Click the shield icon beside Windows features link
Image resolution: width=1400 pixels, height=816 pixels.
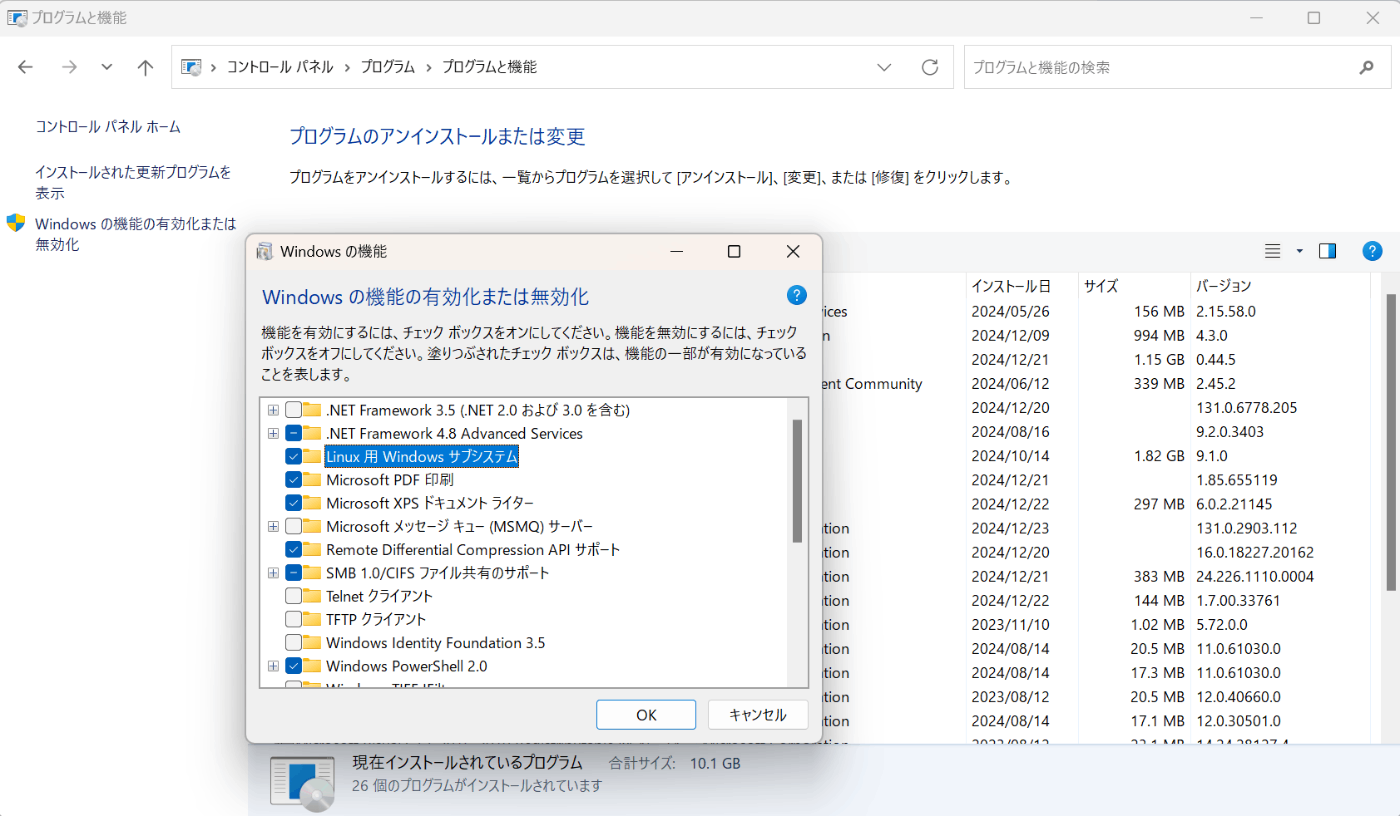[x=16, y=223]
